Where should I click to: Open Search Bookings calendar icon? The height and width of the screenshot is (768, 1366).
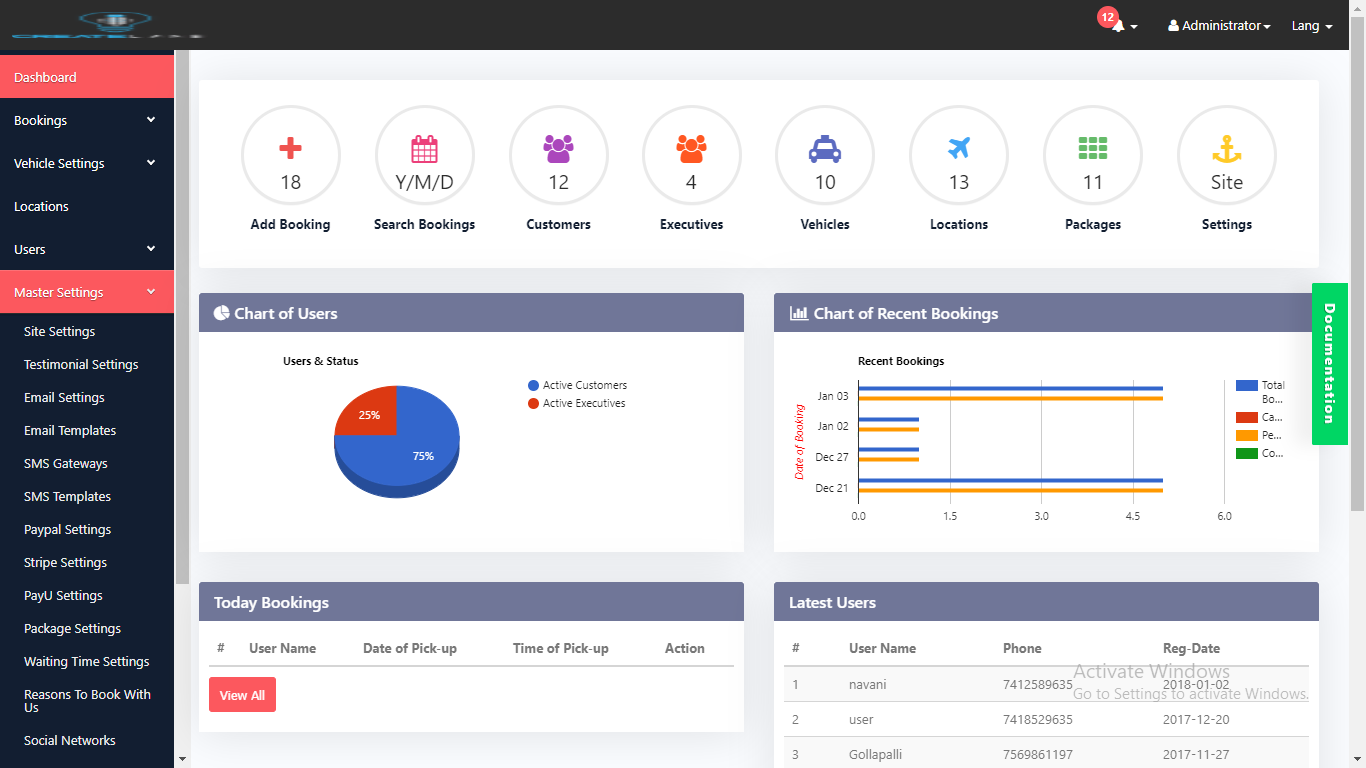point(424,150)
